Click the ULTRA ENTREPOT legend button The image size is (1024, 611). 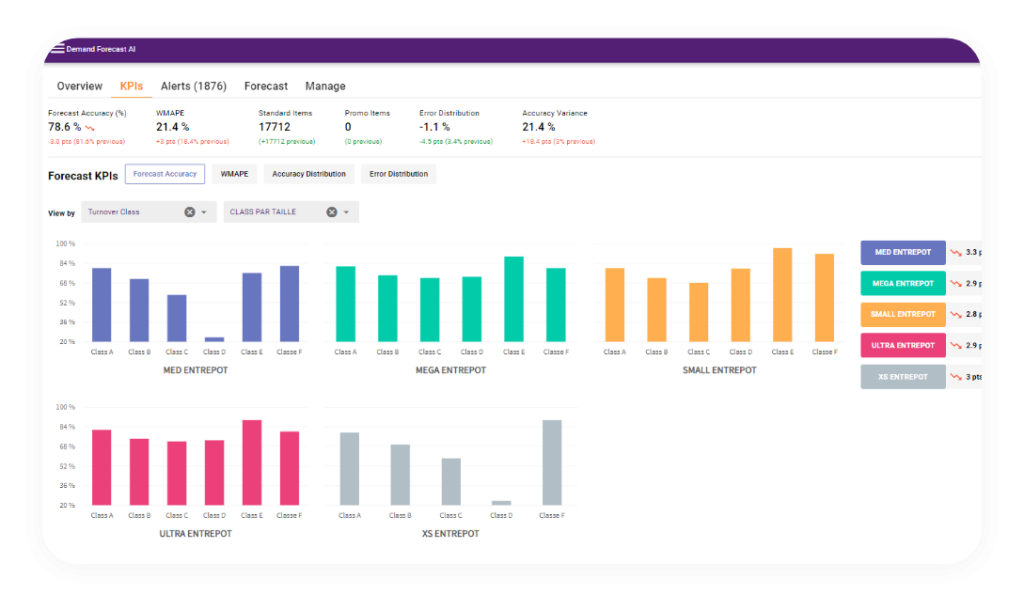point(903,346)
